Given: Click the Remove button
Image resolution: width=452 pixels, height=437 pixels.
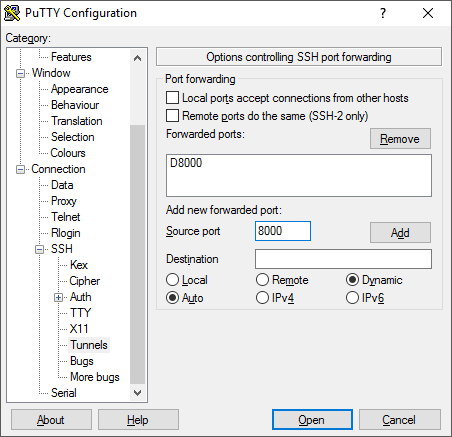Looking at the screenshot, I should click(x=400, y=139).
